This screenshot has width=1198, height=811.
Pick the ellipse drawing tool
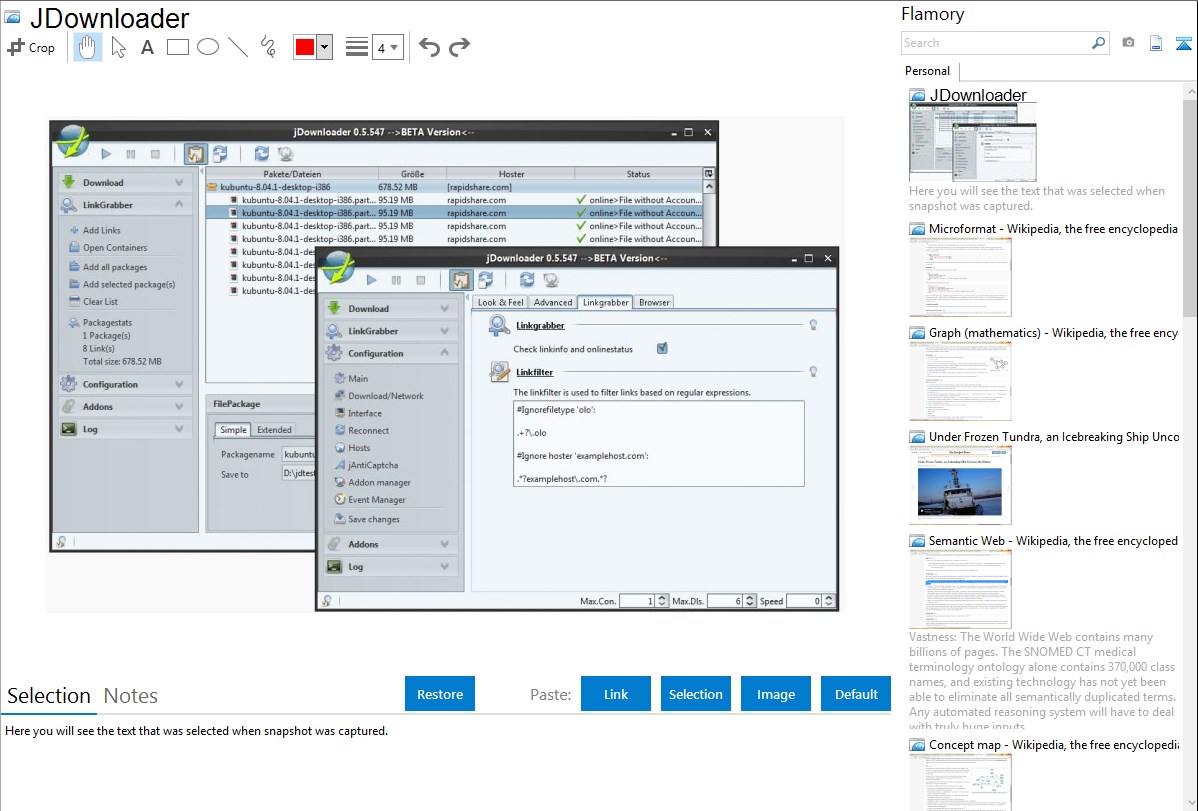click(x=208, y=47)
